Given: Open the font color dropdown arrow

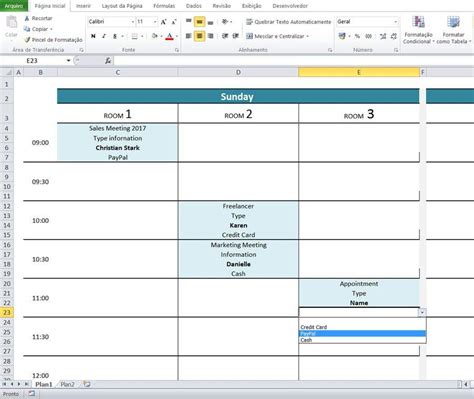Looking at the screenshot, I should point(177,36).
